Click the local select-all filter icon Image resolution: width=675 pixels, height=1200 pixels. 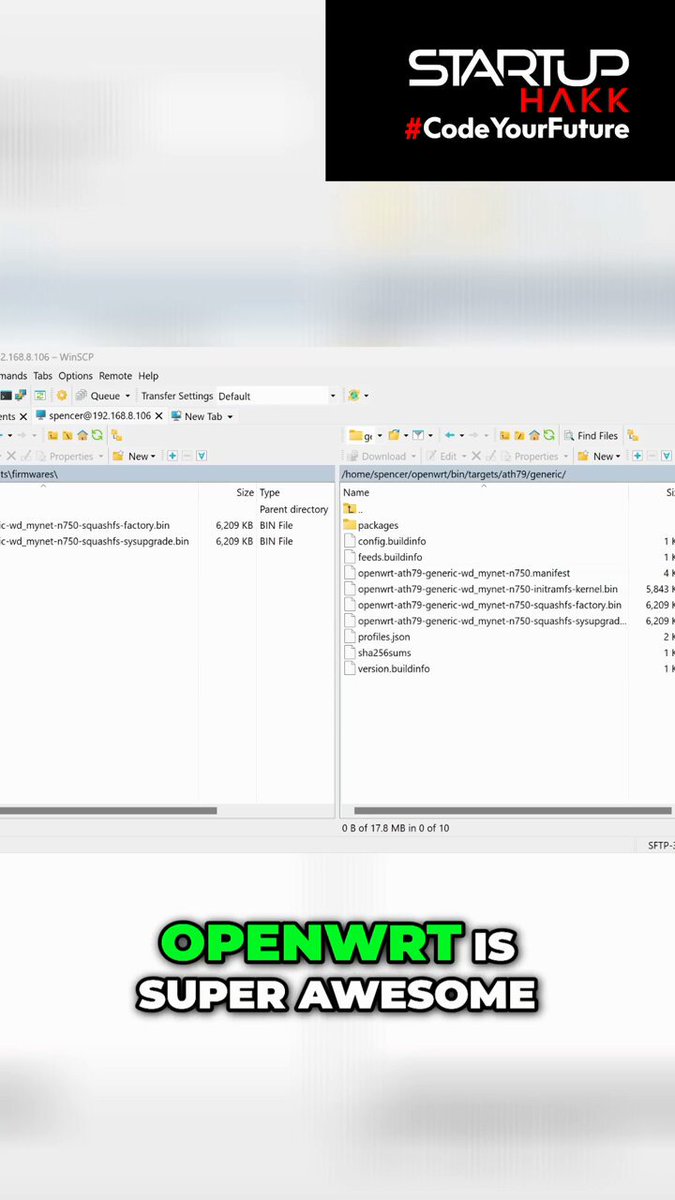[201, 456]
